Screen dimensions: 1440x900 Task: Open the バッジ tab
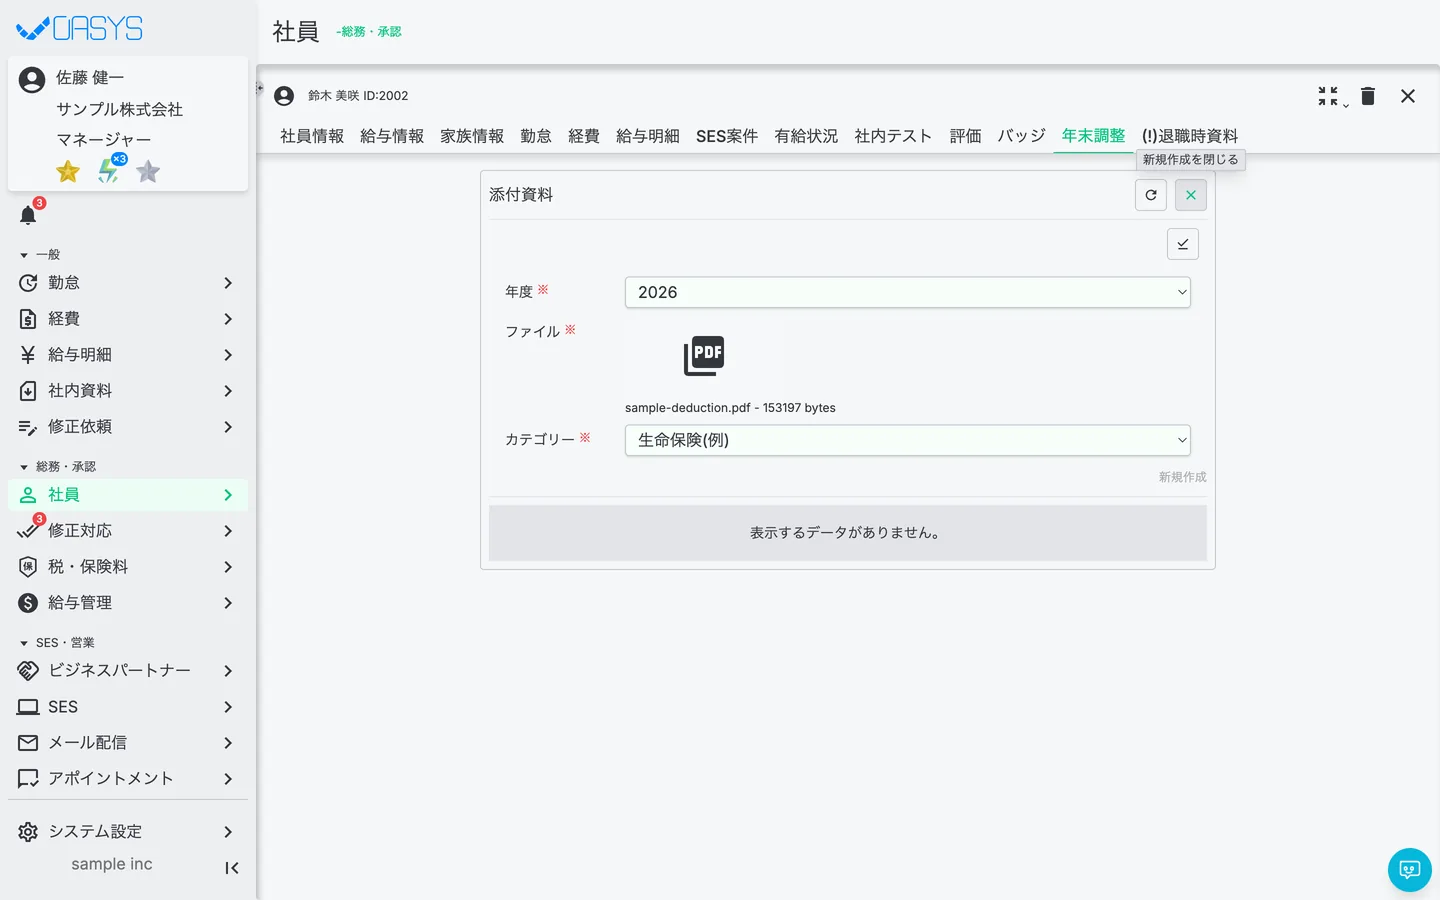click(1021, 136)
